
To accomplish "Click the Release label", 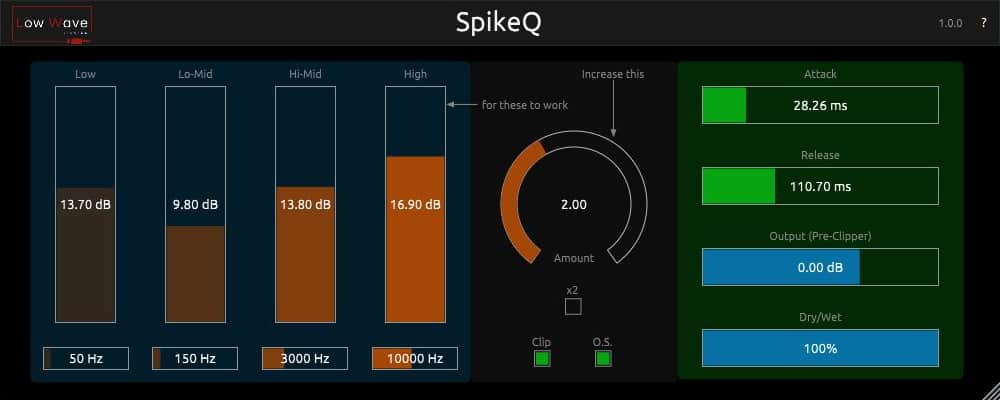I will pos(820,155).
